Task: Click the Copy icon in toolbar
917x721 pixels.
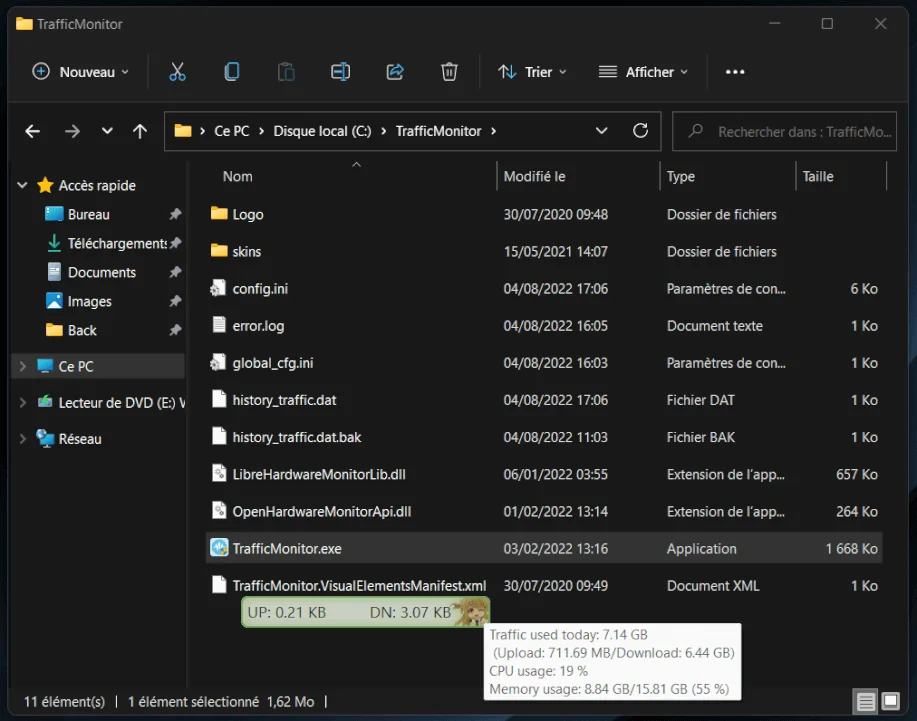Action: point(232,72)
